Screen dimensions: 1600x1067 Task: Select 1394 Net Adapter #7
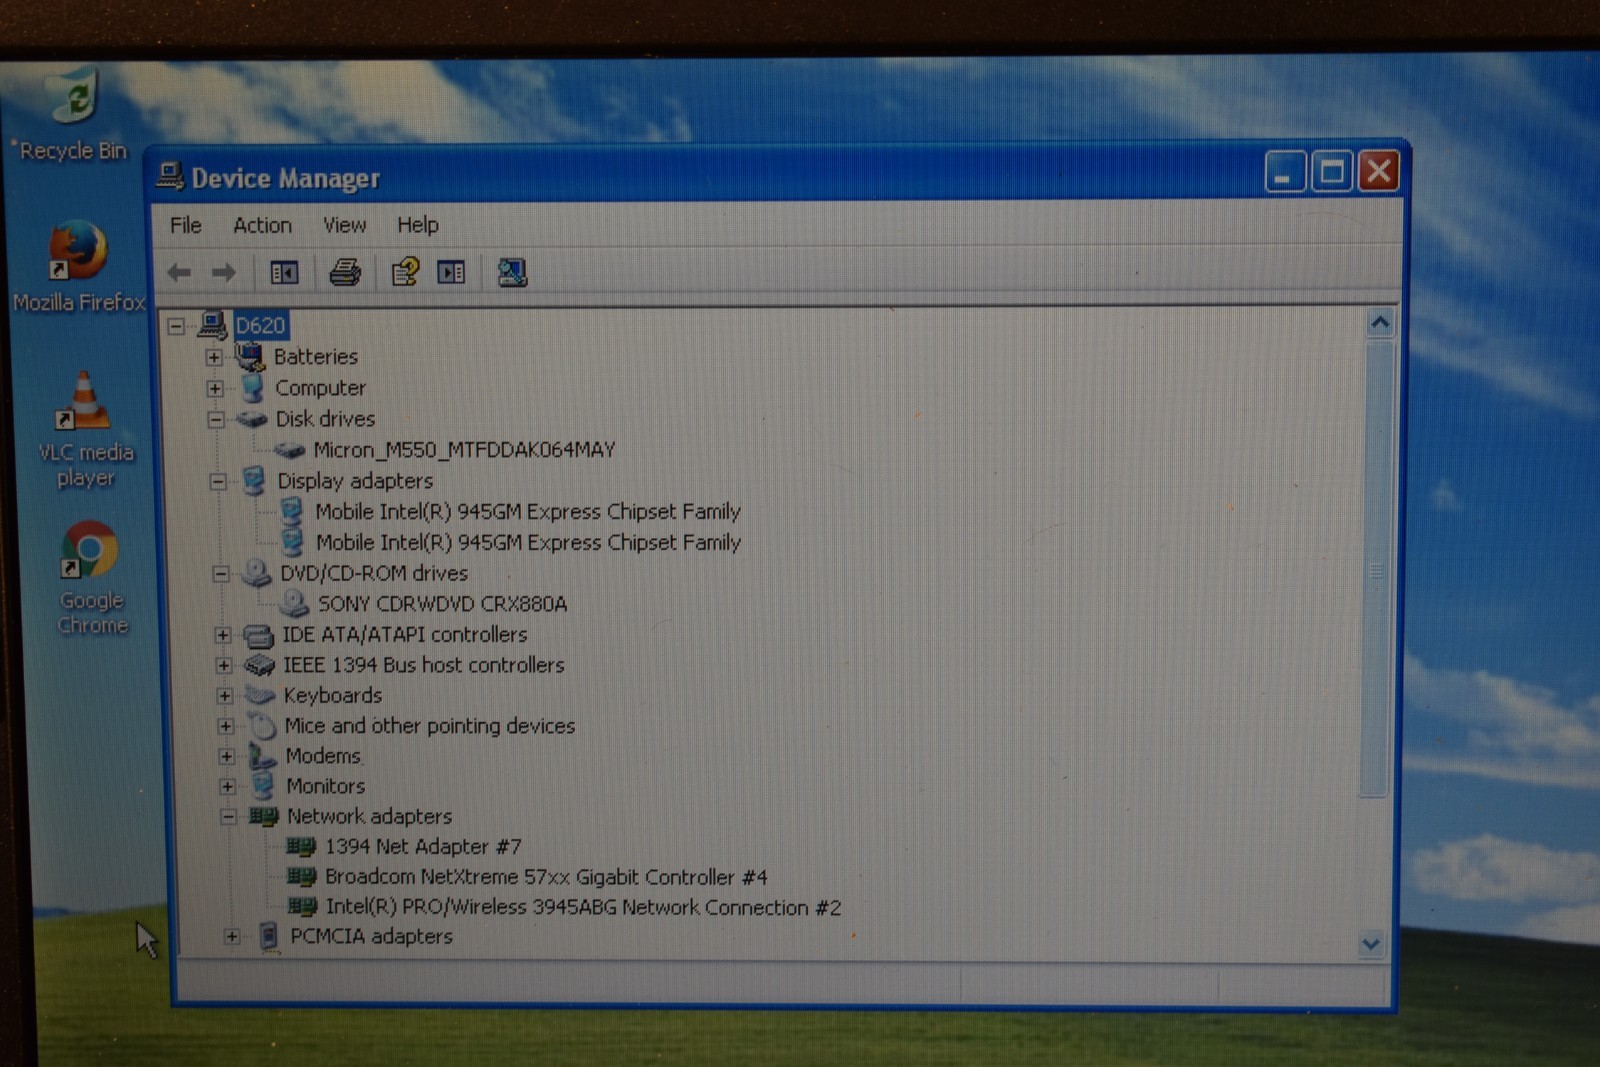coord(423,846)
